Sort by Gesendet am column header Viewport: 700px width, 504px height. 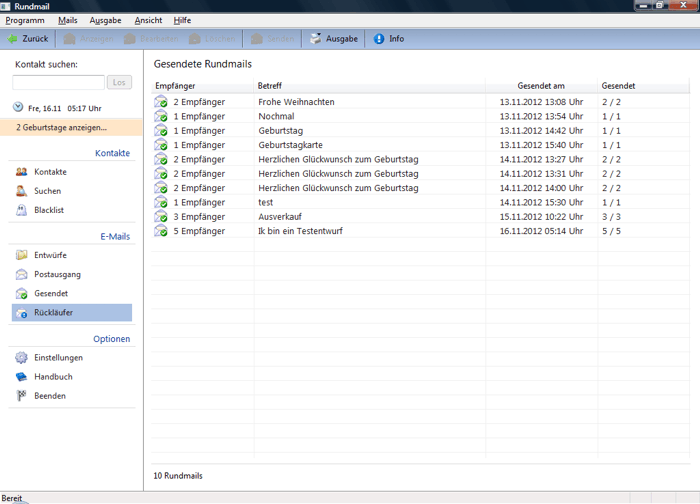pos(541,86)
